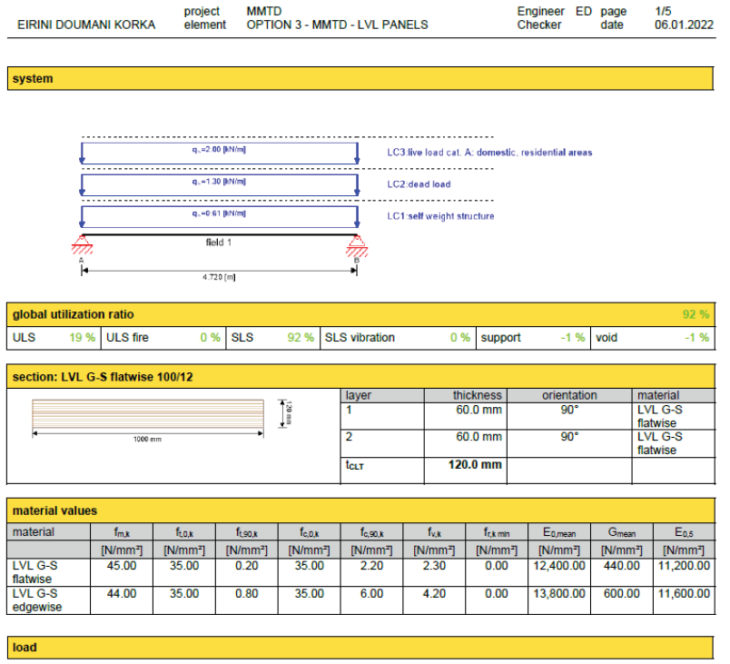Click the 'tCLT' row label

click(354, 465)
